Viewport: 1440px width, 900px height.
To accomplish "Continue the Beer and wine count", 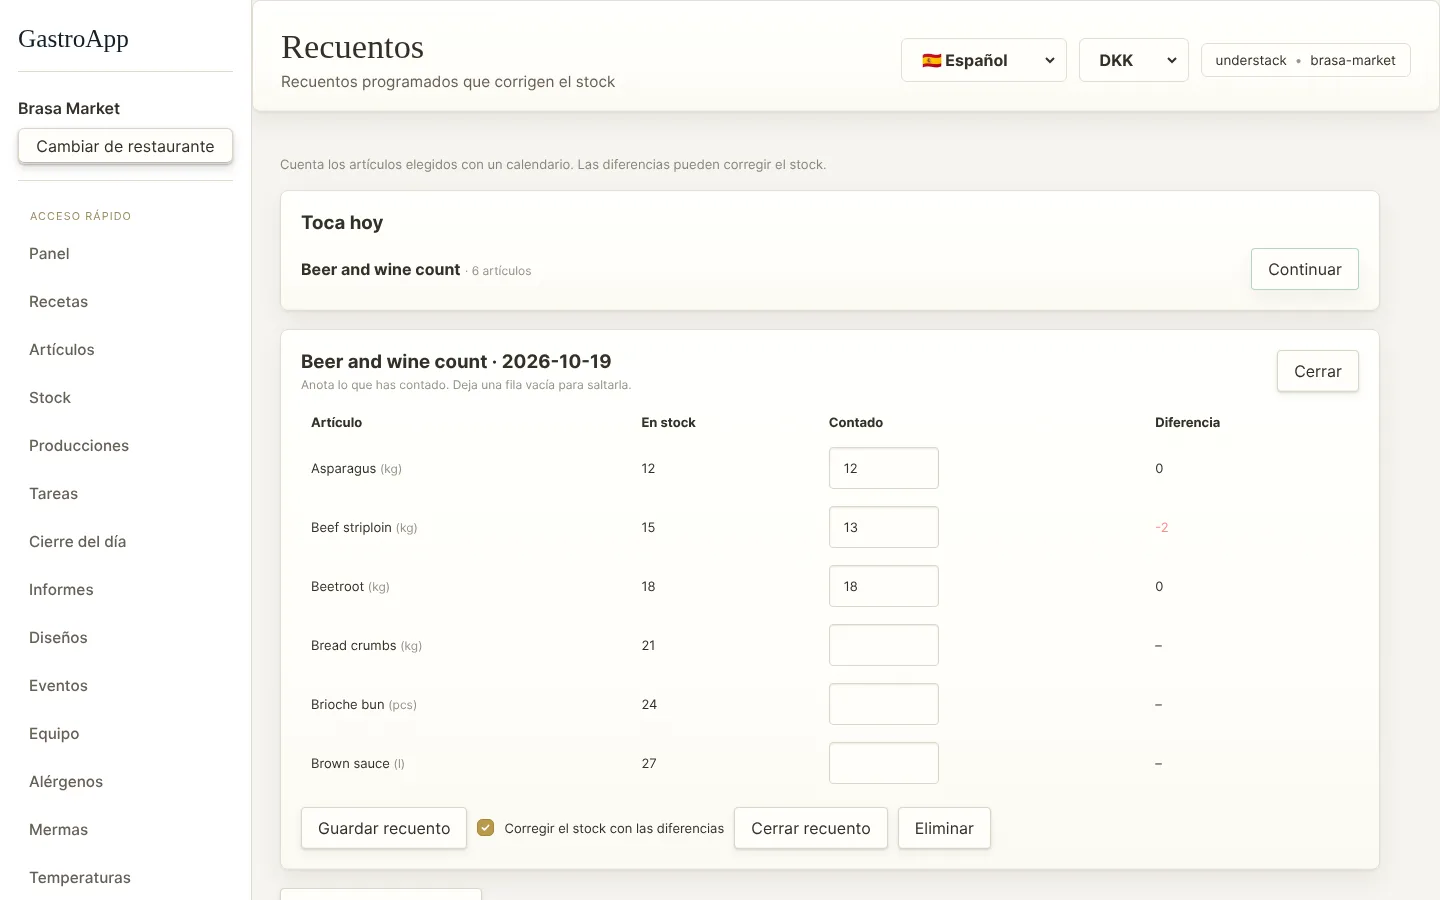I will pyautogui.click(x=1304, y=269).
